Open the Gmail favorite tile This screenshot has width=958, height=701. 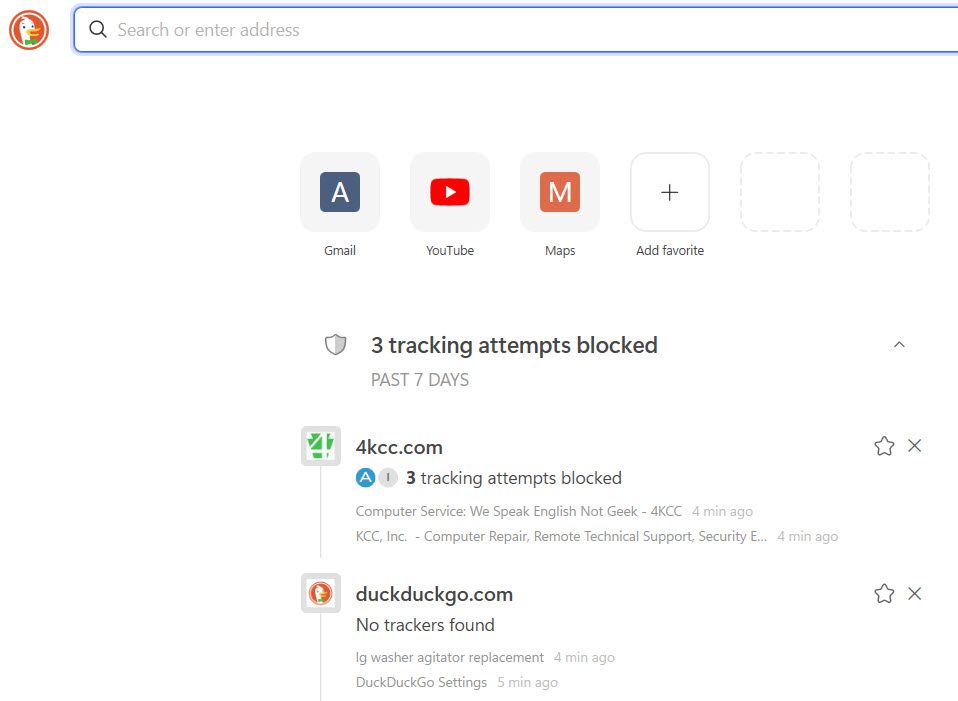(340, 192)
